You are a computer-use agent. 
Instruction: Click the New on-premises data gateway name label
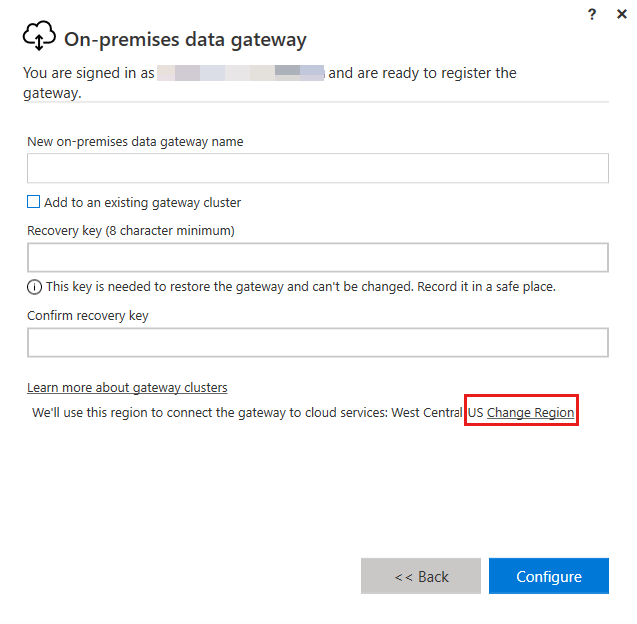tap(135, 142)
